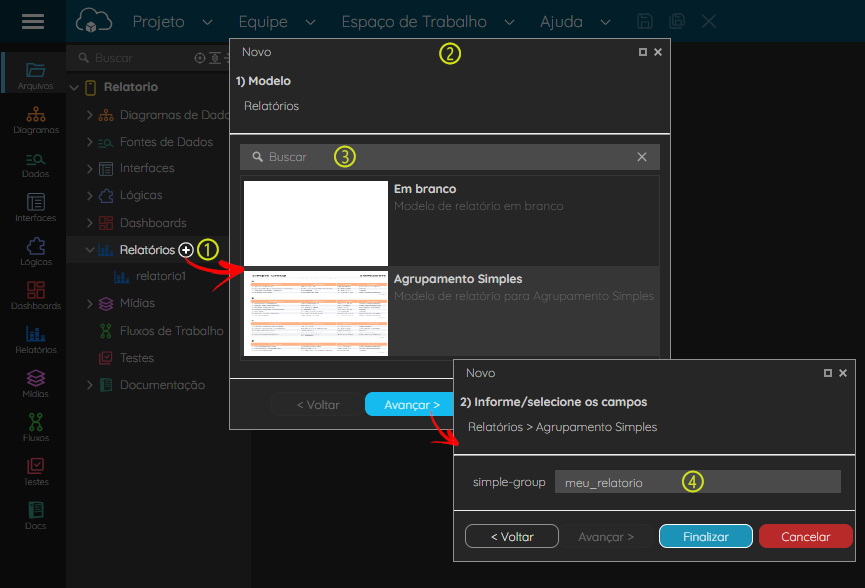The width and height of the screenshot is (865, 588).
Task: Open the Docs sidebar panel
Action: click(35, 516)
